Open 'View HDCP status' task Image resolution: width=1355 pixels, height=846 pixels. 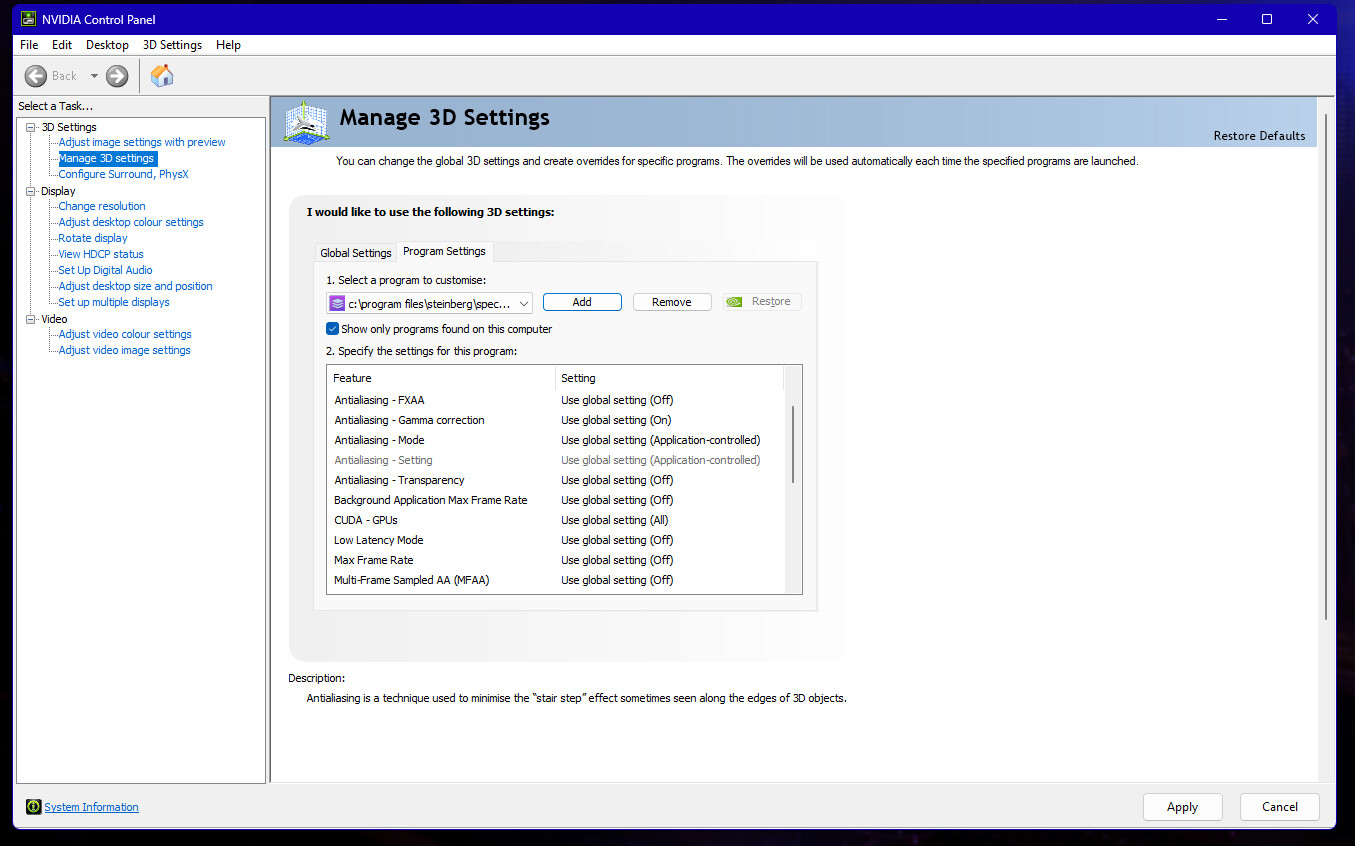click(x=101, y=254)
